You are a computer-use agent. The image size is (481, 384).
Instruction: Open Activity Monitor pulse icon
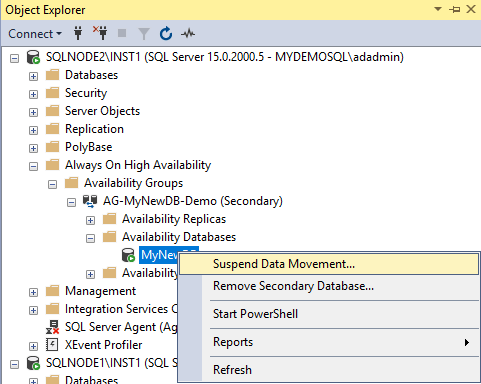click(x=188, y=33)
